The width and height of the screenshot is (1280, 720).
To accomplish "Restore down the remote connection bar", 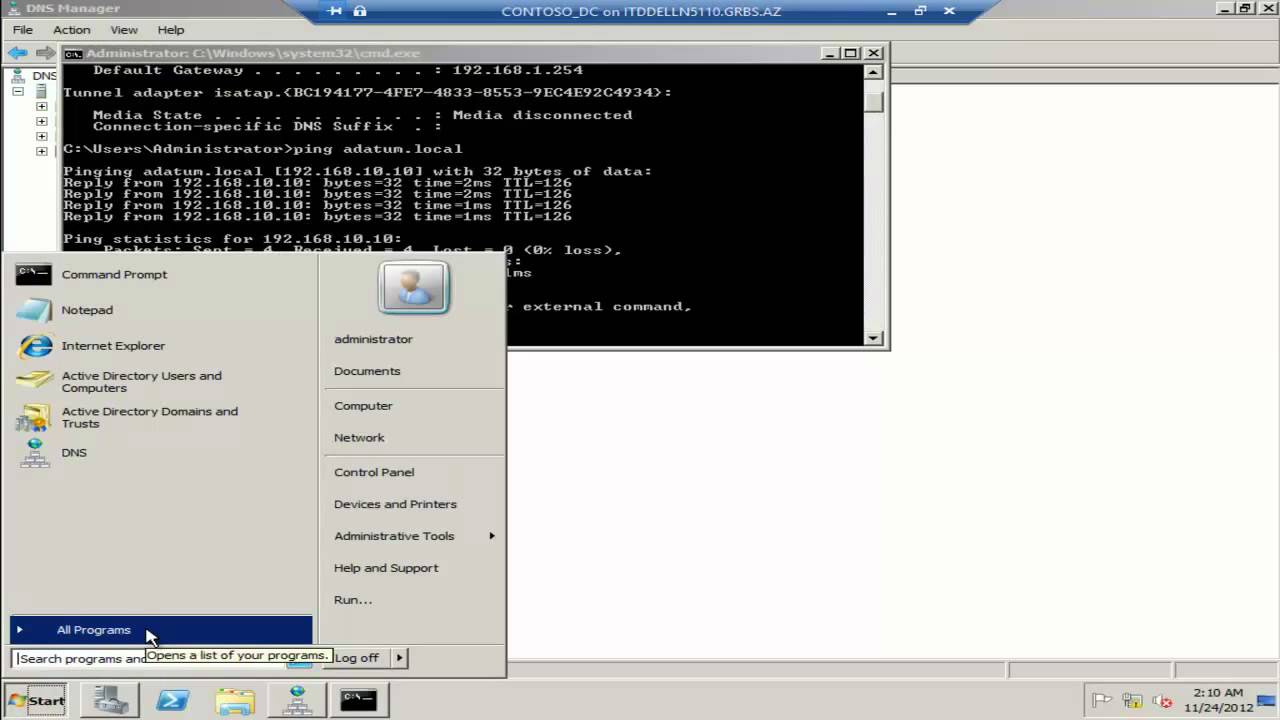I will click(920, 11).
